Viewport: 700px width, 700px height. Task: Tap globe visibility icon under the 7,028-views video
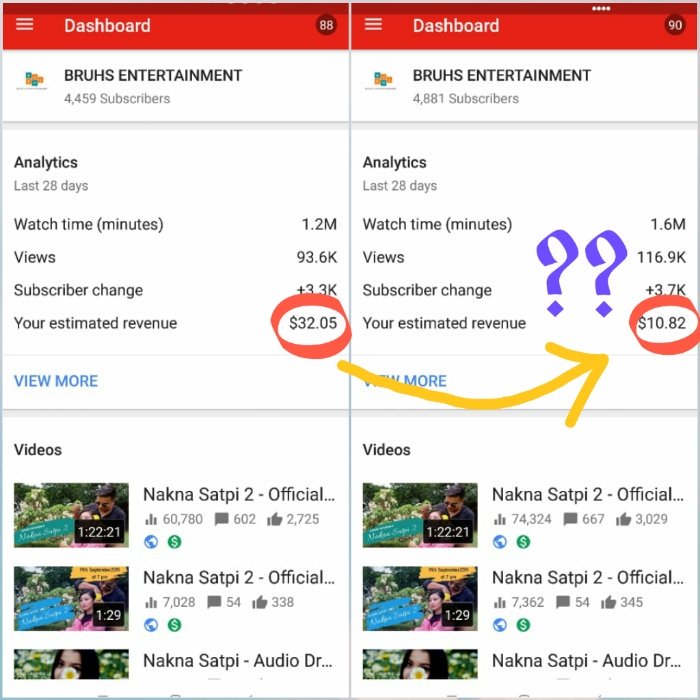point(151,625)
